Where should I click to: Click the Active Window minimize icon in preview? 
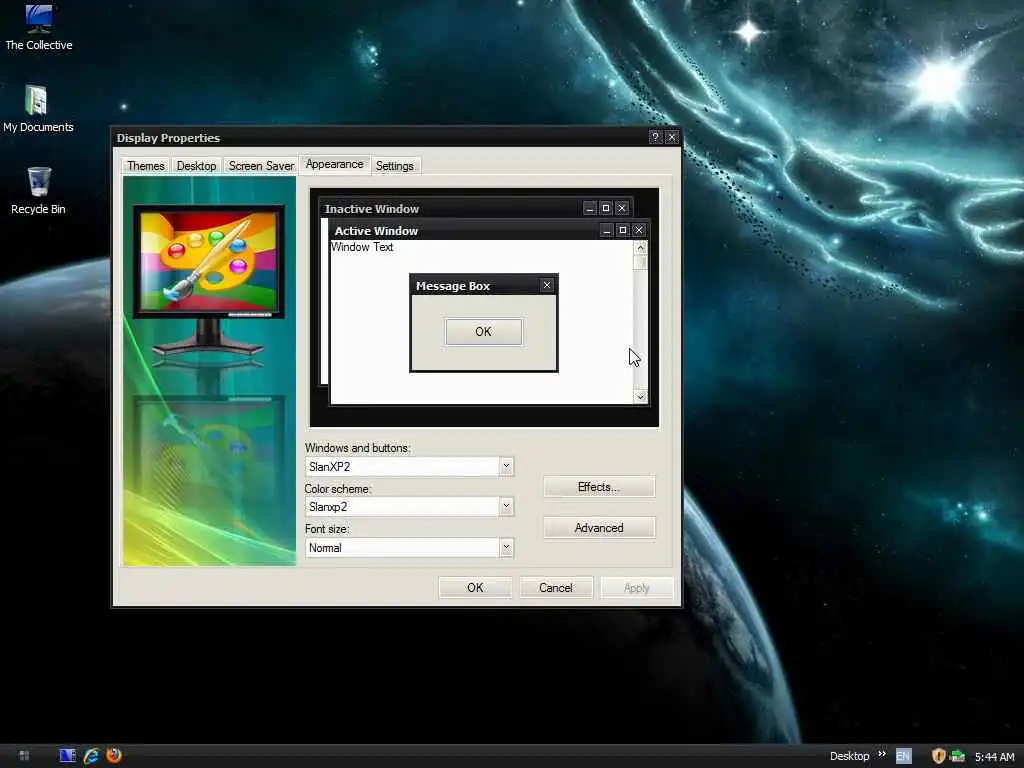[607, 231]
